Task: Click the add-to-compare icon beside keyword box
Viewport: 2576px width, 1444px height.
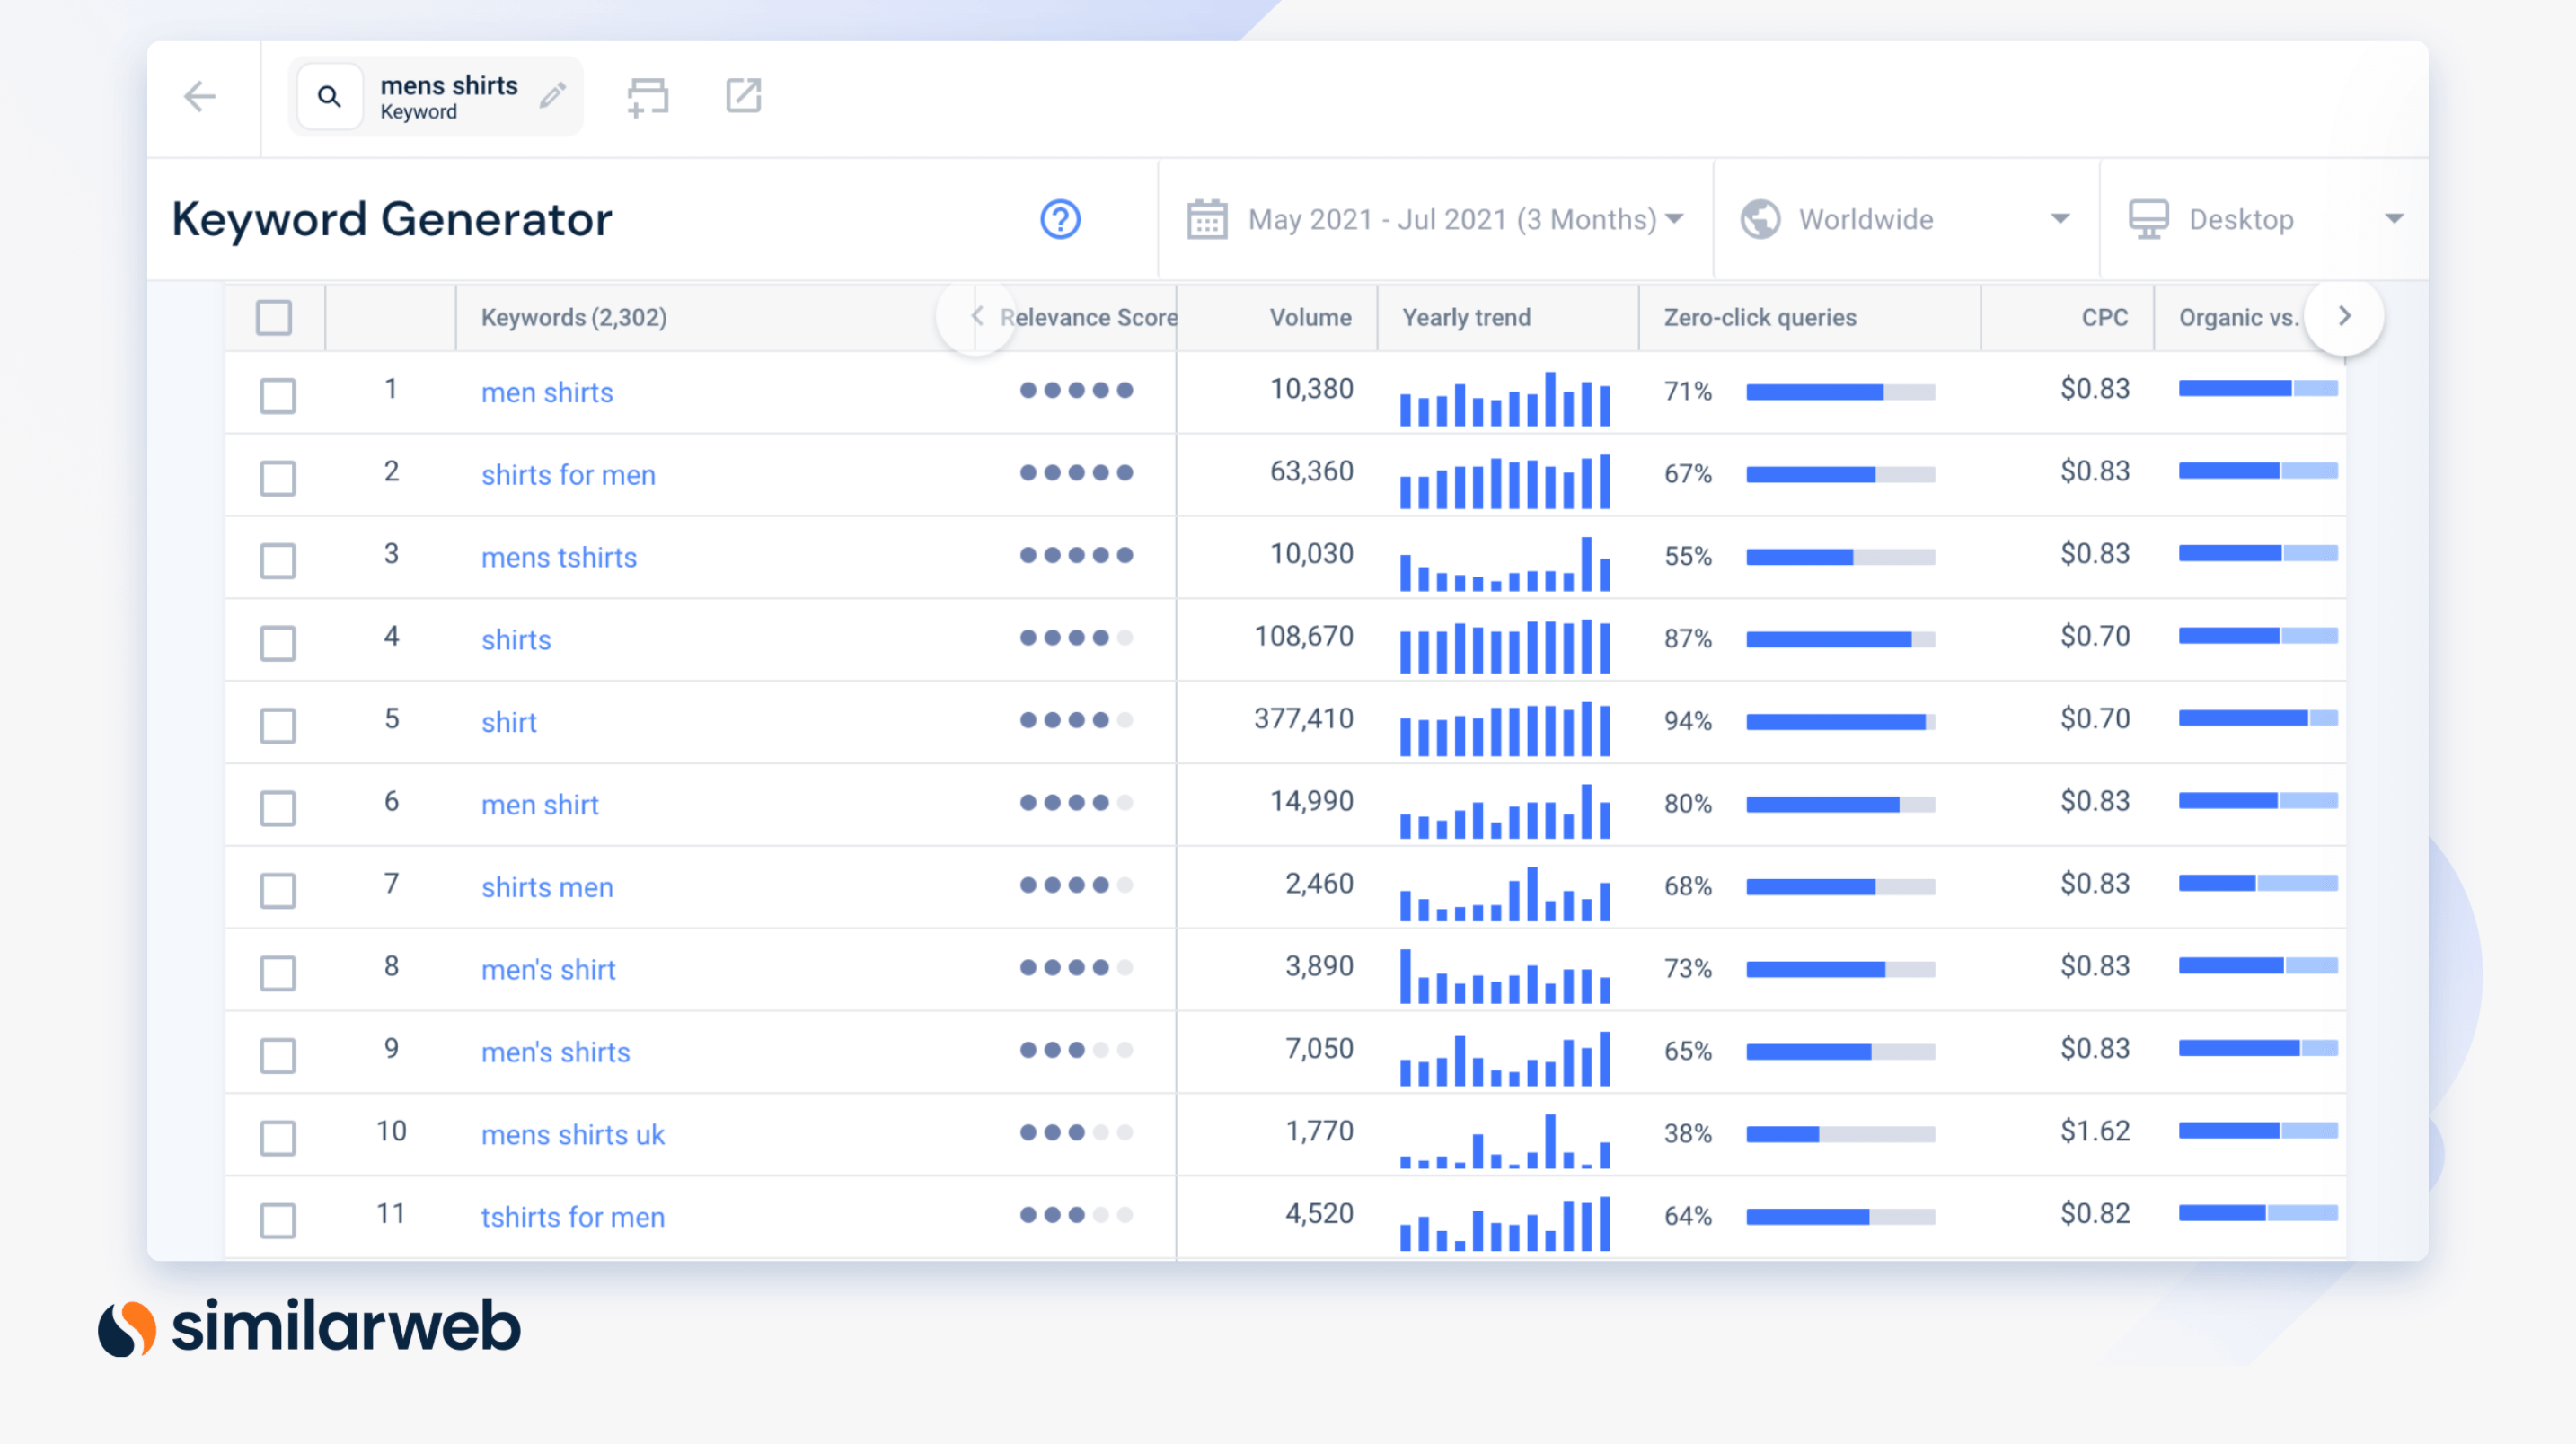Action: (647, 98)
